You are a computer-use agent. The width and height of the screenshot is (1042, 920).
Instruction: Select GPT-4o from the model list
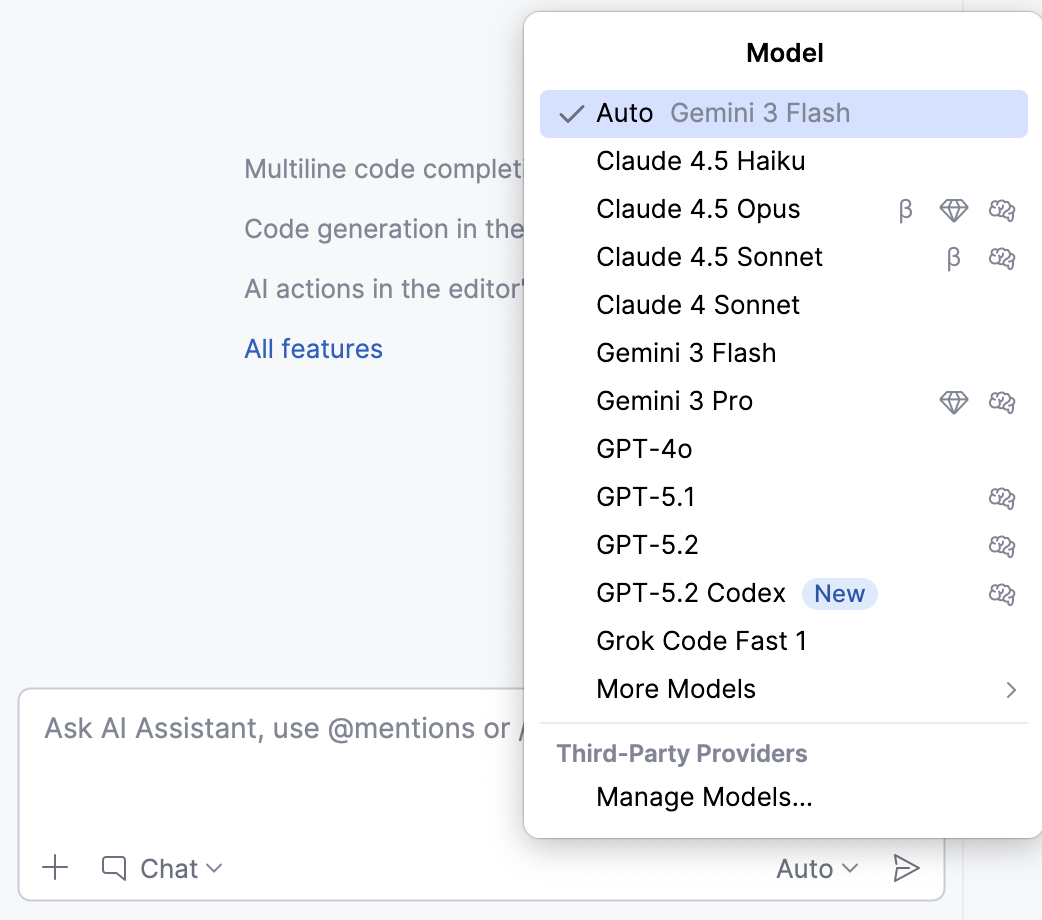click(x=643, y=449)
